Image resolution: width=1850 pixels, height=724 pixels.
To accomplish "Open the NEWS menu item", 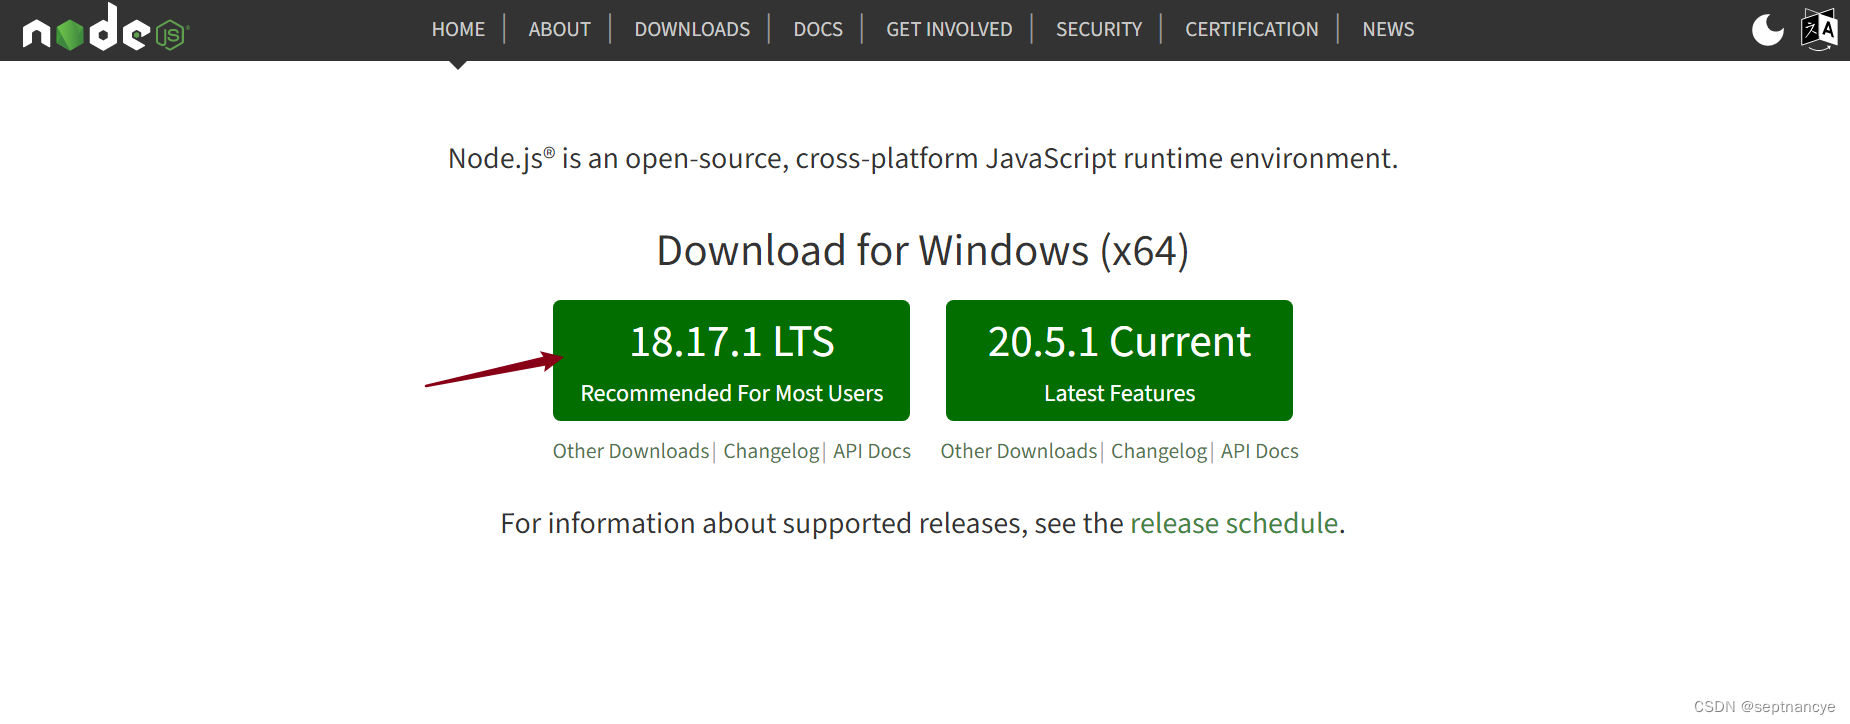I will pos(1388,30).
